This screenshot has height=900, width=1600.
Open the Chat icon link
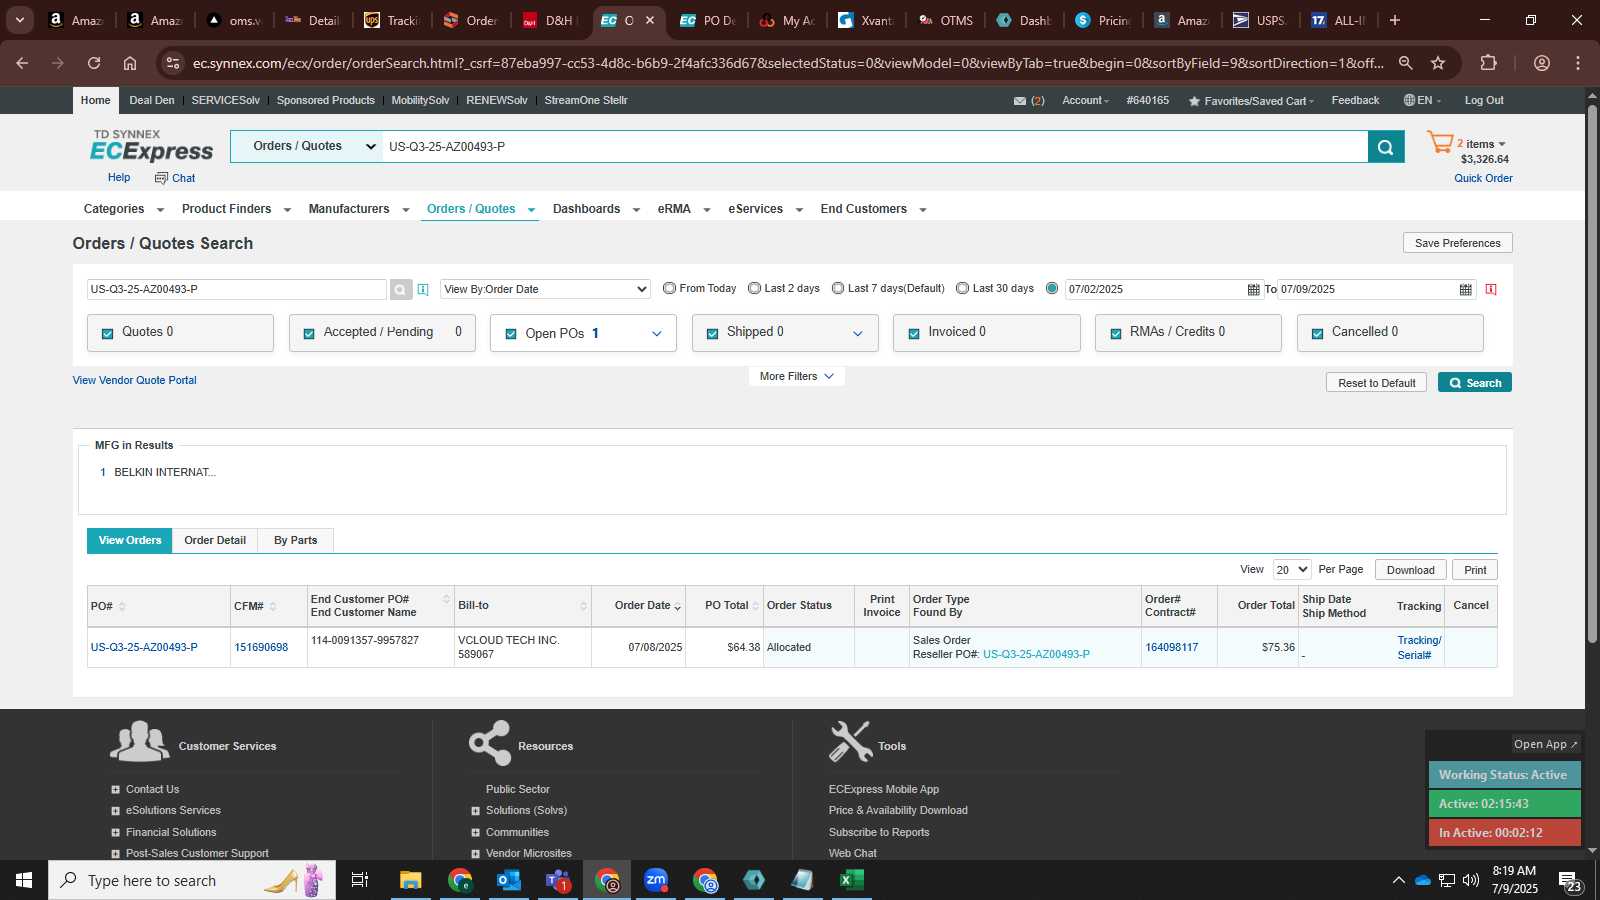pyautogui.click(x=175, y=178)
